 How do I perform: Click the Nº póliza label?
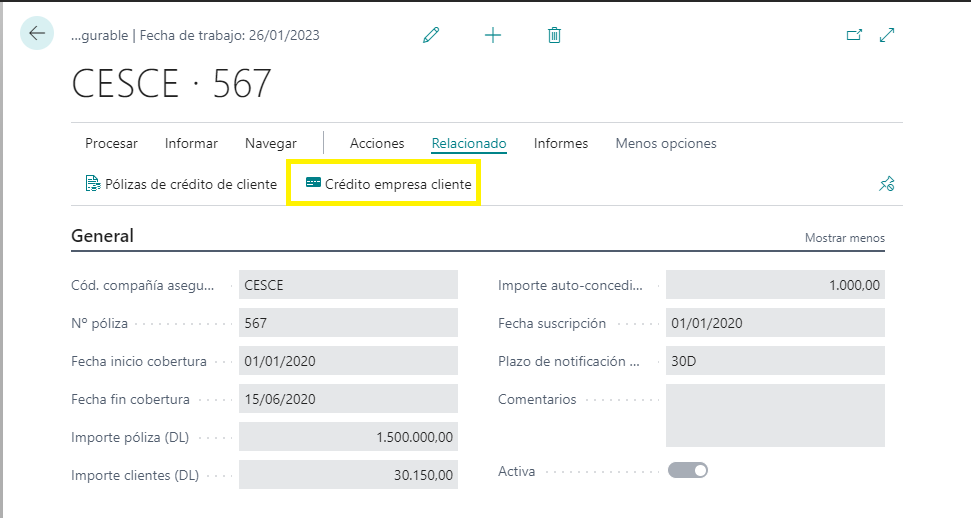pyautogui.click(x=100, y=323)
